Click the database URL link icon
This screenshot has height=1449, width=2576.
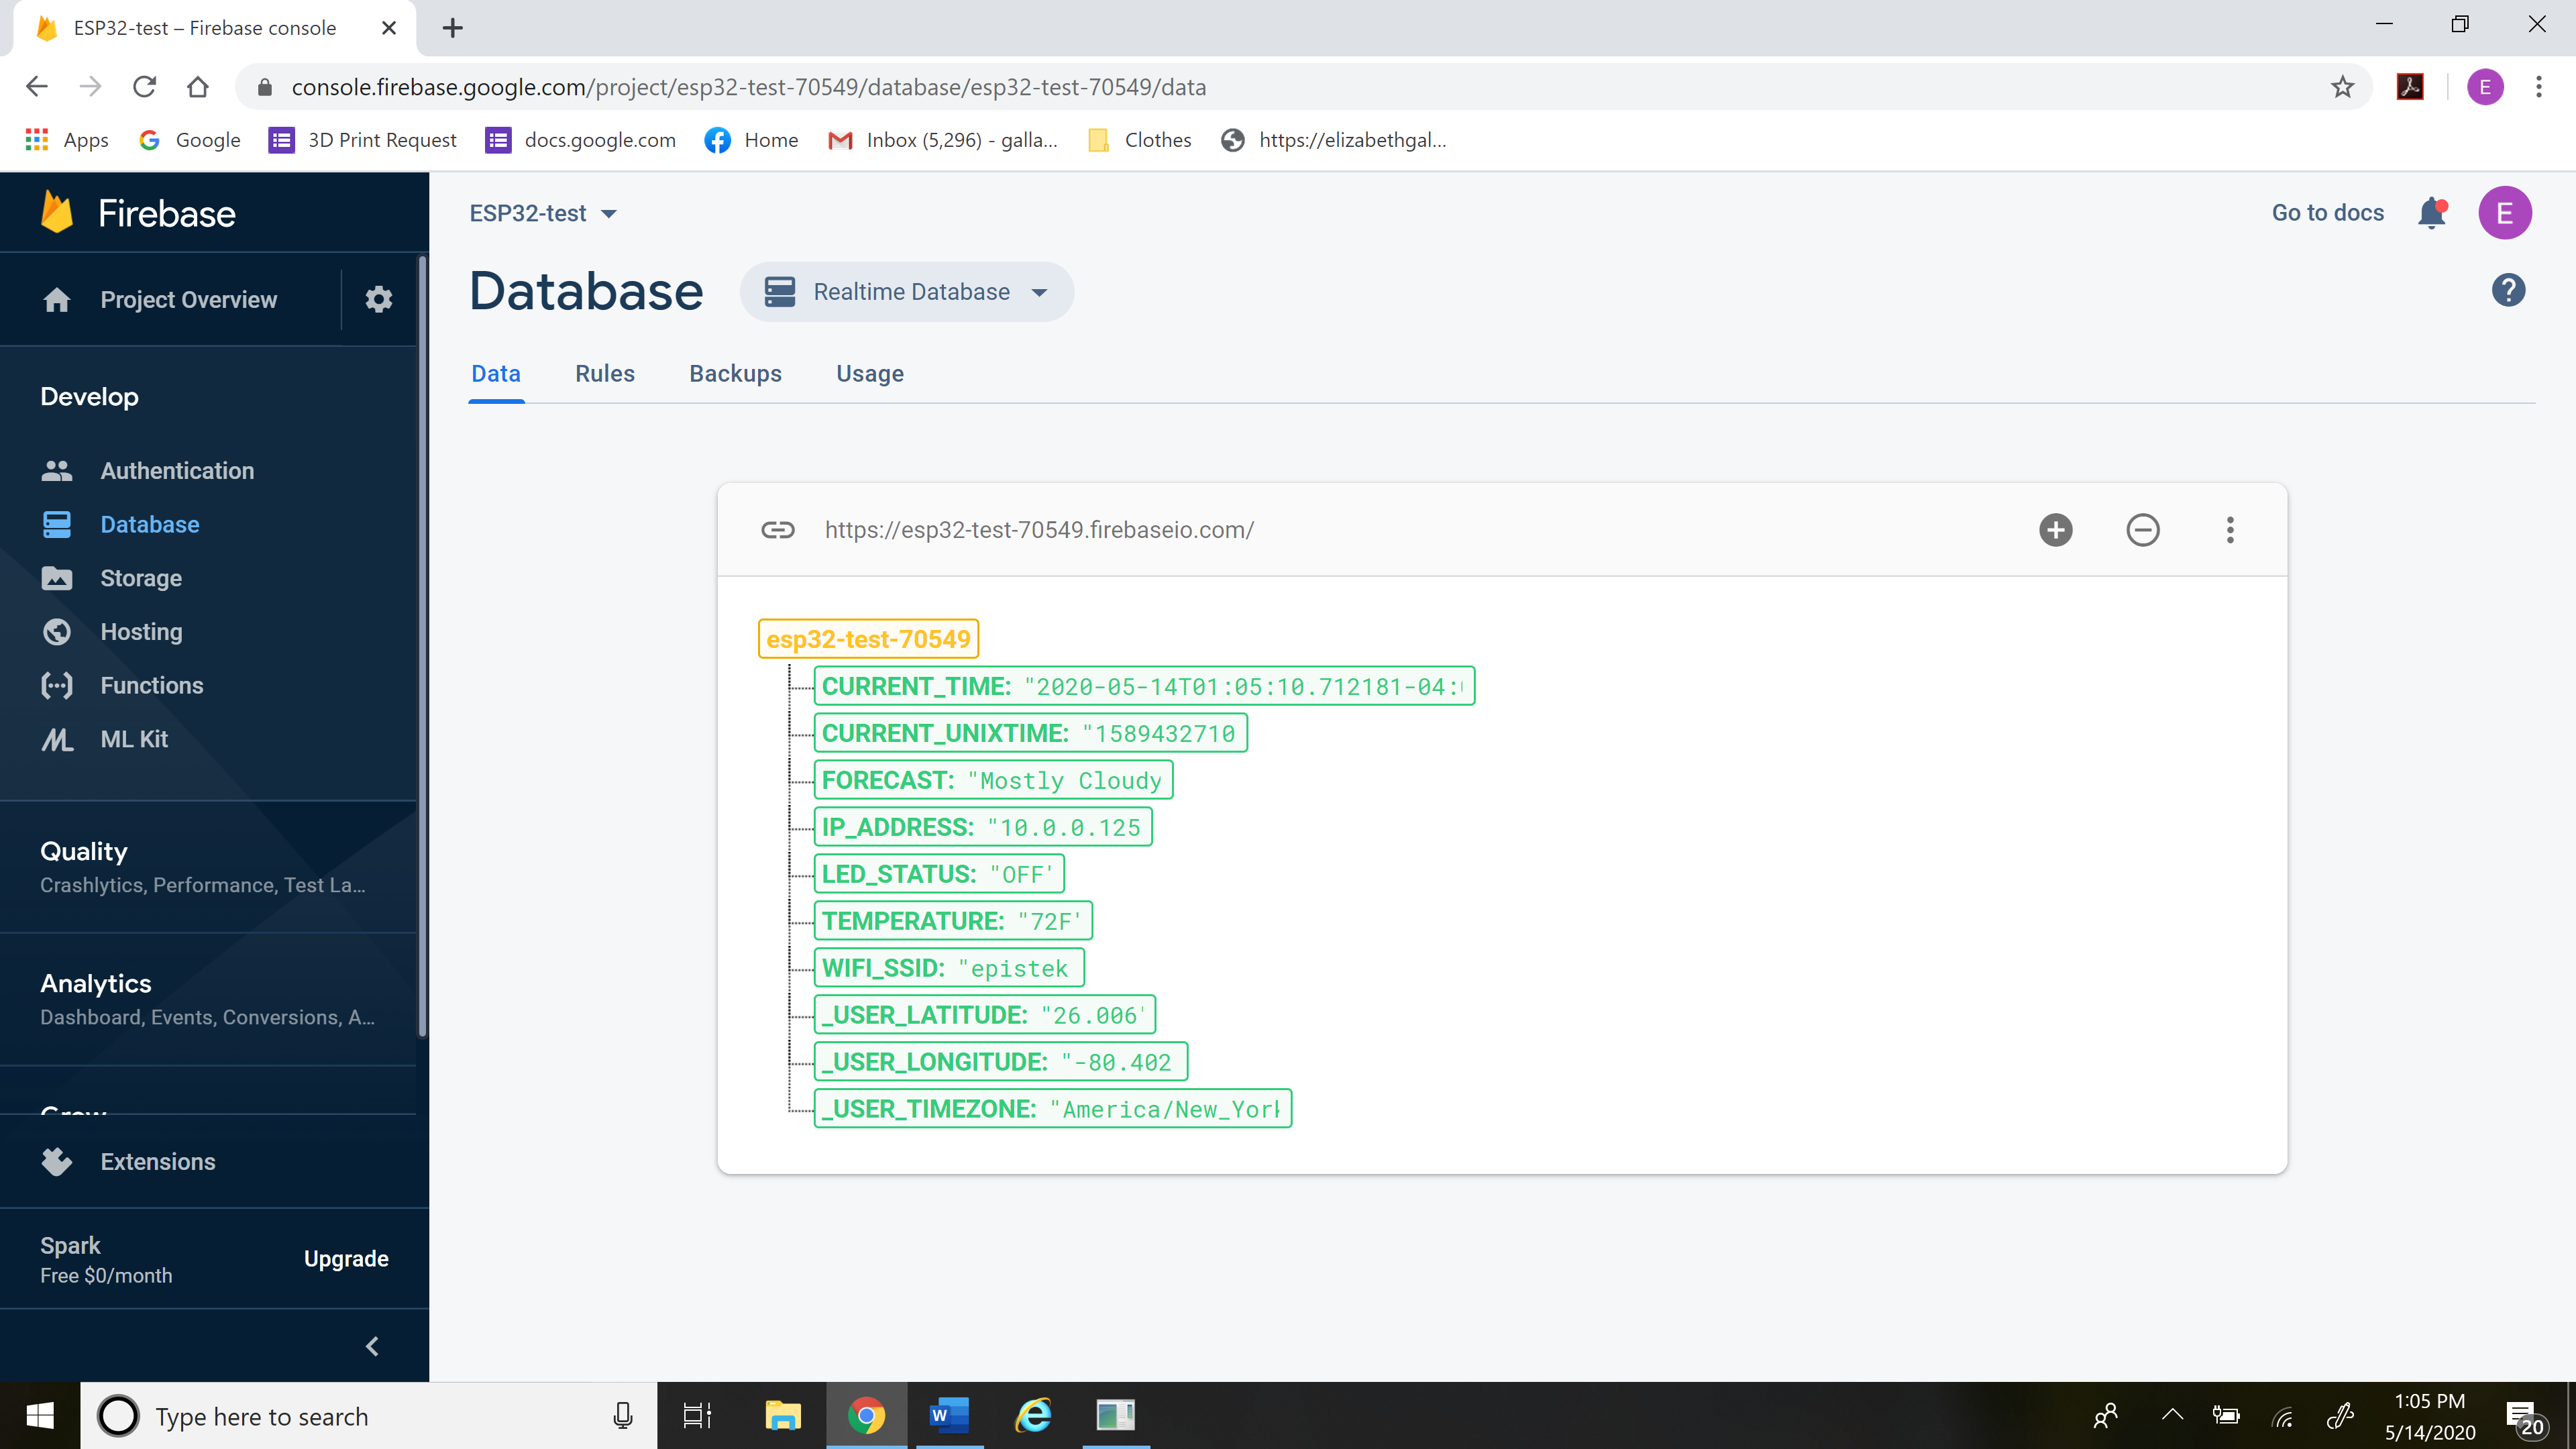777,530
